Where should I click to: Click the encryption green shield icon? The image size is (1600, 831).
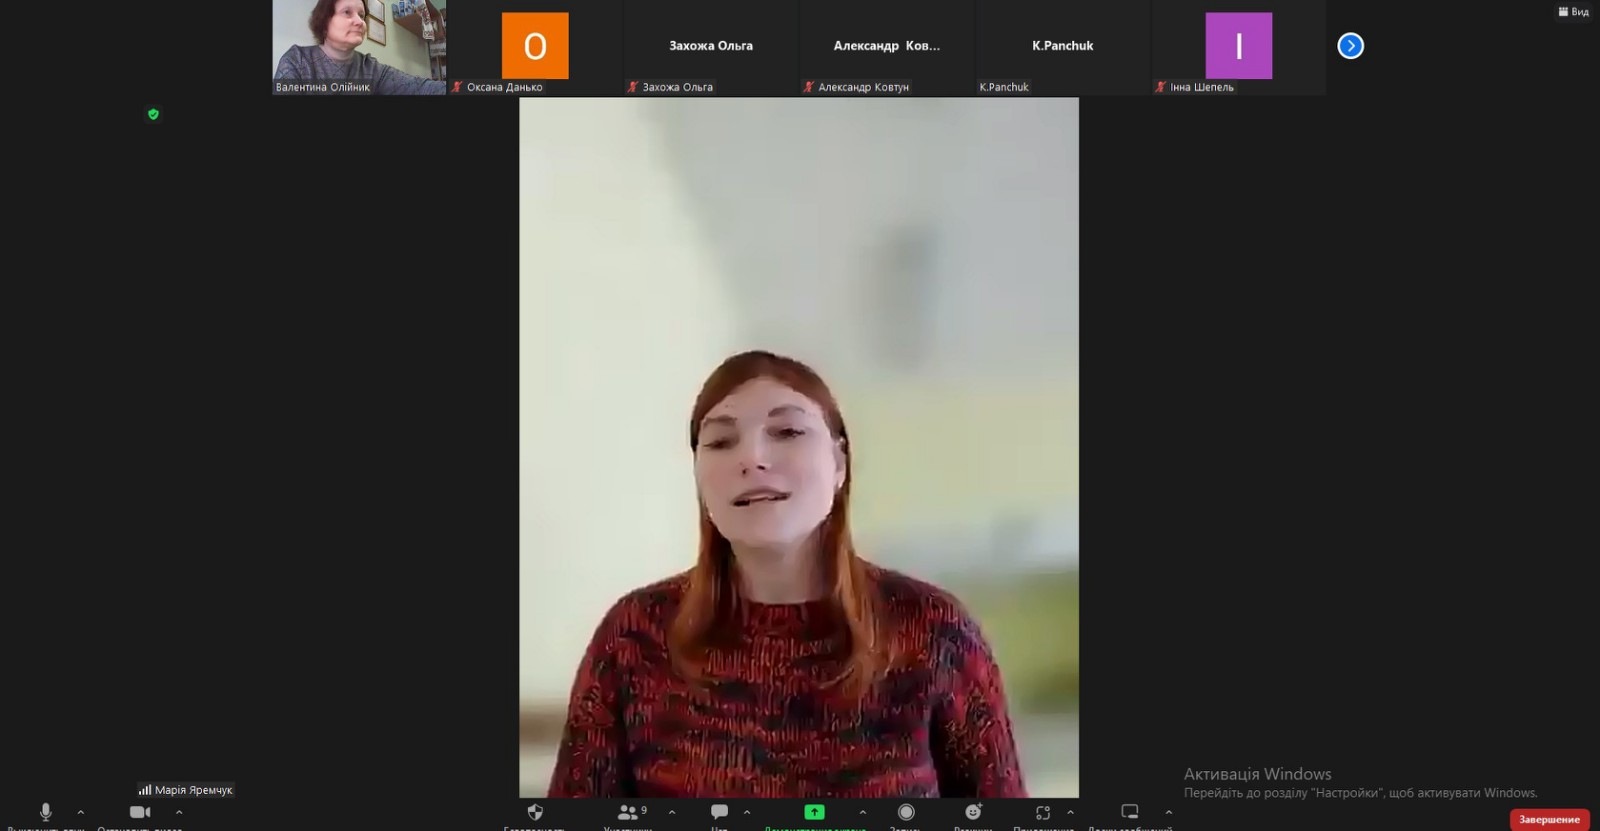[153, 114]
